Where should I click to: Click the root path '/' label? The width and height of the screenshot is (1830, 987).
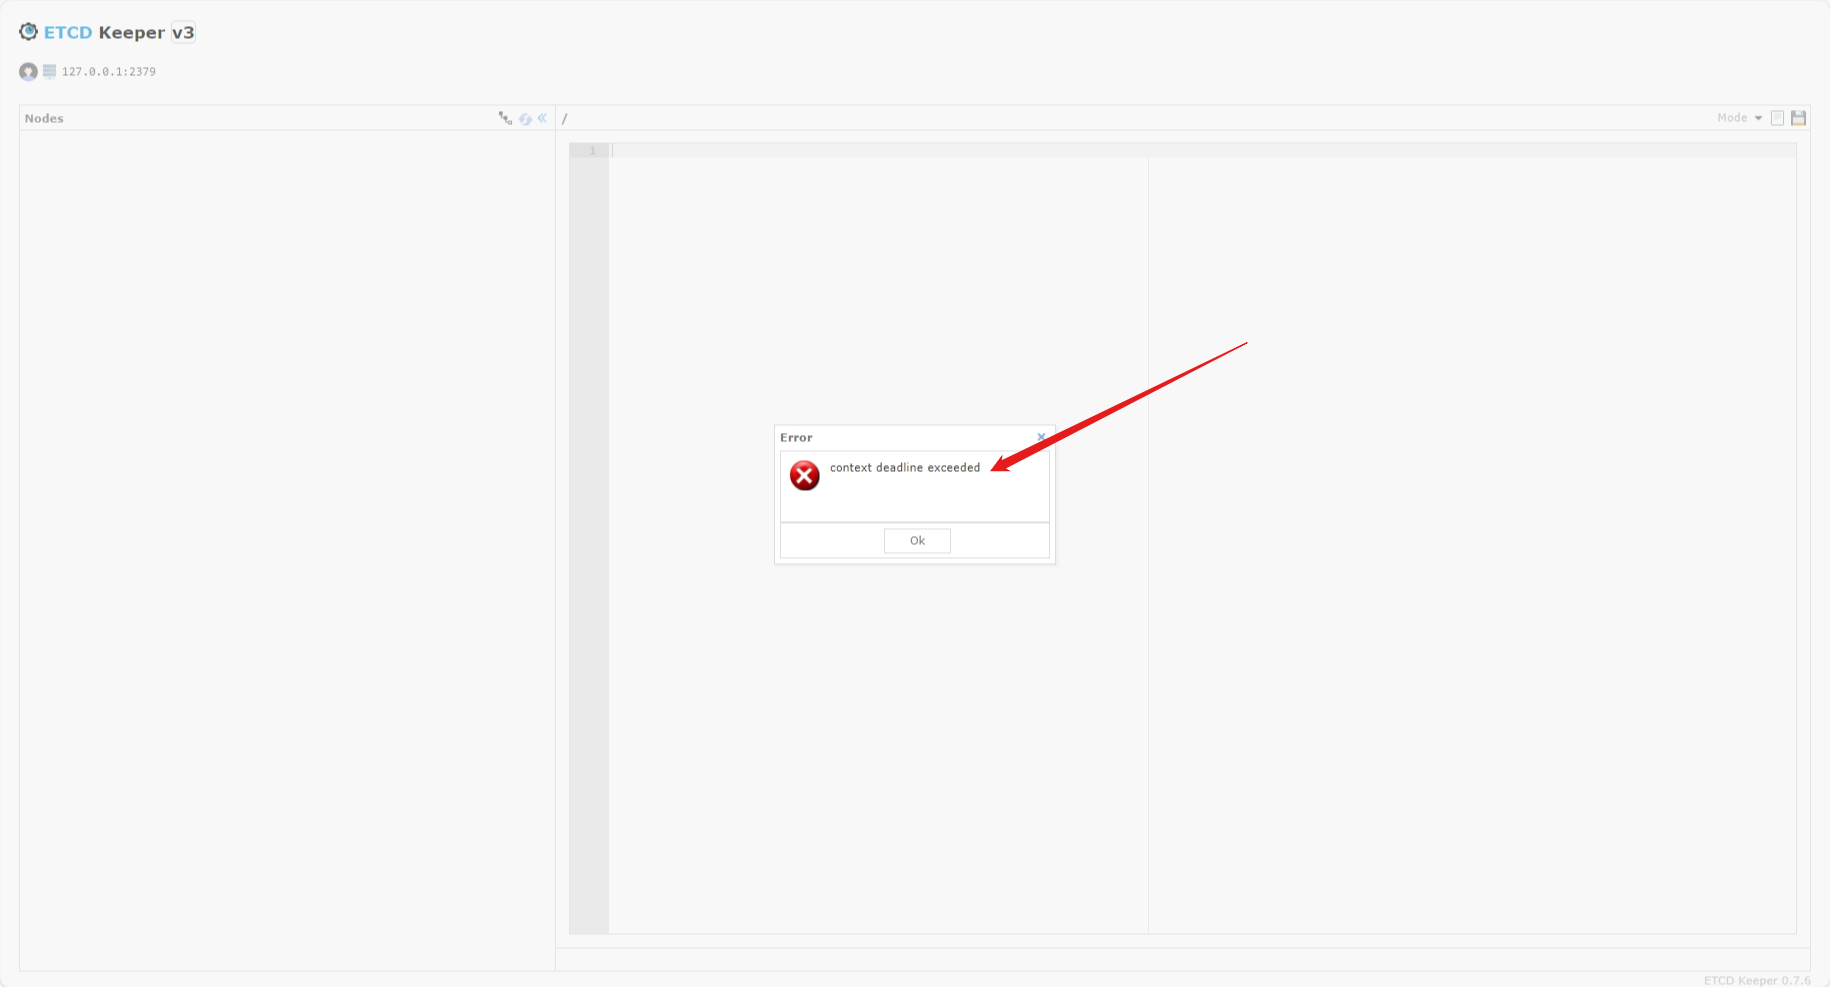point(565,118)
